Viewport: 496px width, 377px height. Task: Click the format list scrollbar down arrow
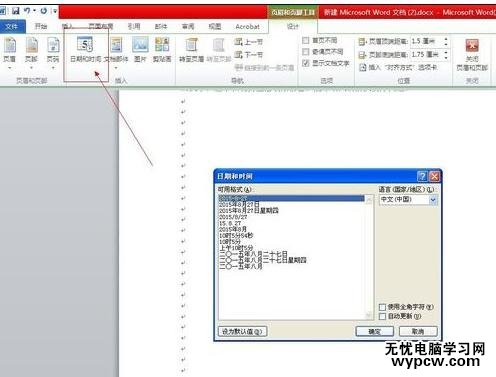369,315
